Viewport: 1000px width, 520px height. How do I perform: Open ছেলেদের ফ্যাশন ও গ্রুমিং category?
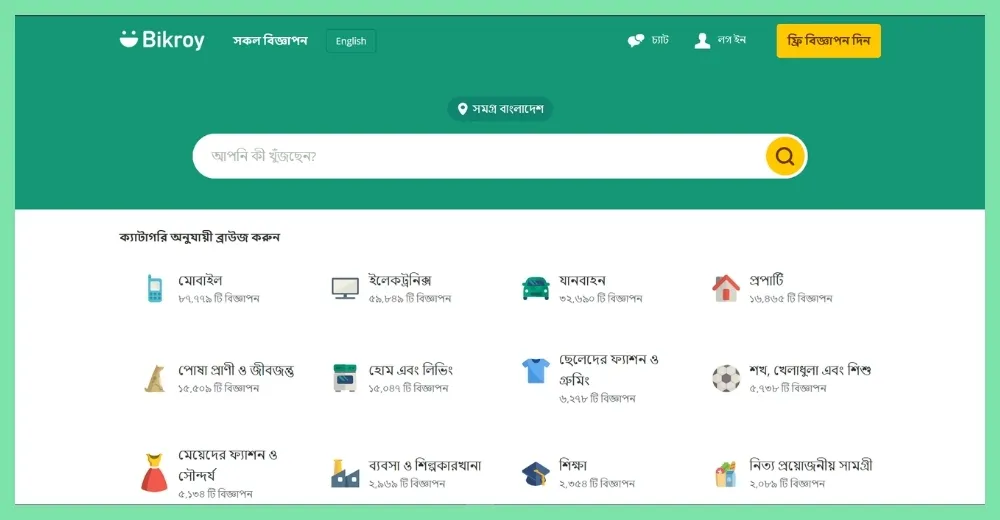[608, 369]
